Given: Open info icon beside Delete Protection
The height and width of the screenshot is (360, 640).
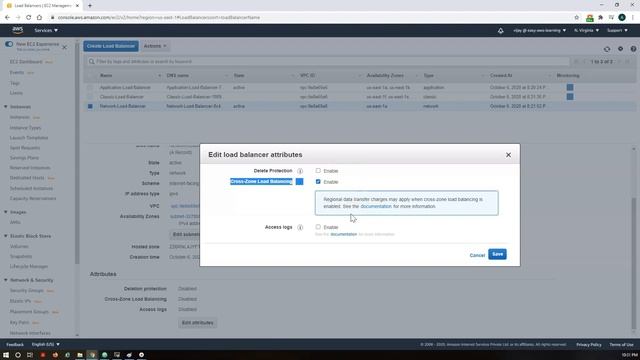Looking at the screenshot, I should [x=300, y=171].
